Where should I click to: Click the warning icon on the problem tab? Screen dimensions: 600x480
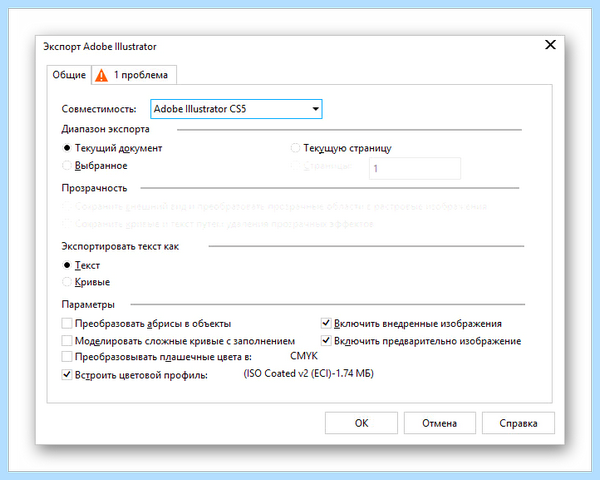point(101,75)
